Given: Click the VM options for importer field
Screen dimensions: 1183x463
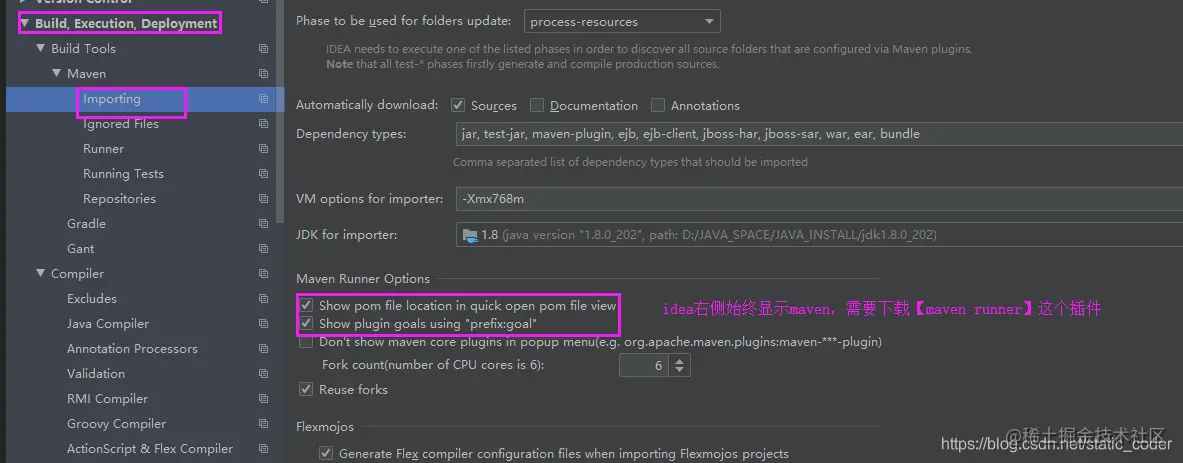Looking at the screenshot, I should click(819, 199).
